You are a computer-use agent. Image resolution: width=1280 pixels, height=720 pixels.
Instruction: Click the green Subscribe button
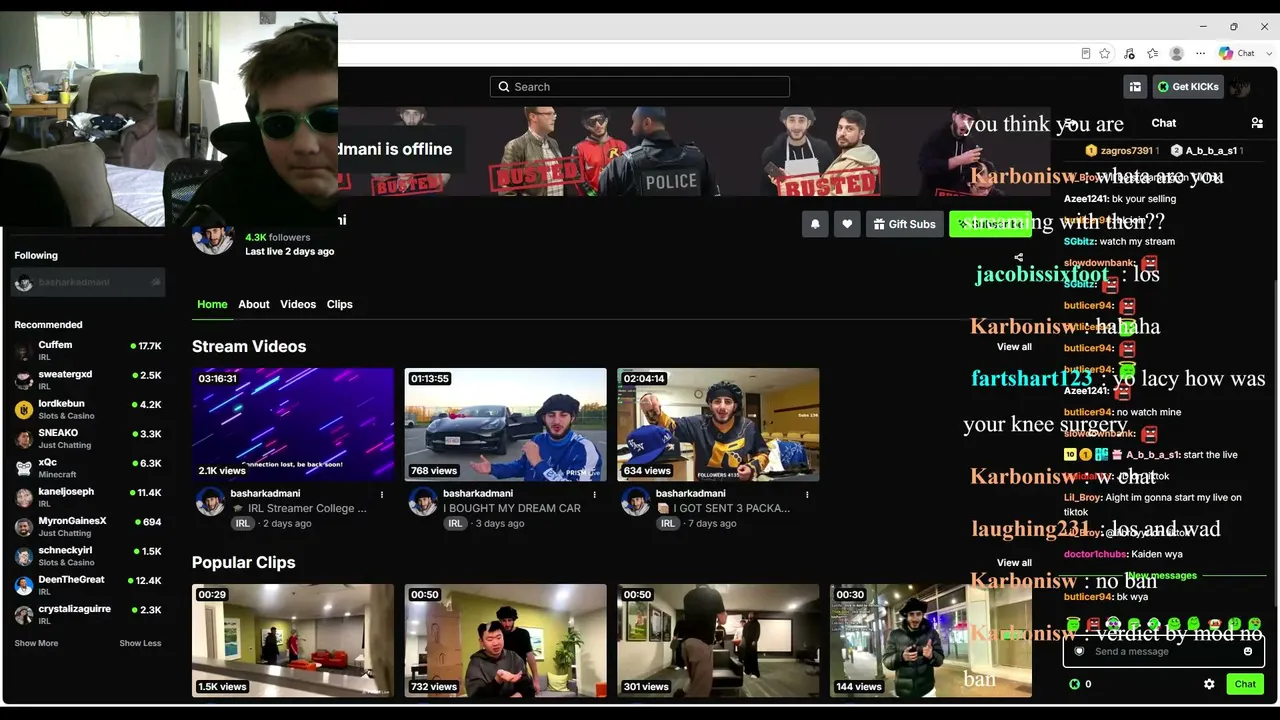(990, 224)
